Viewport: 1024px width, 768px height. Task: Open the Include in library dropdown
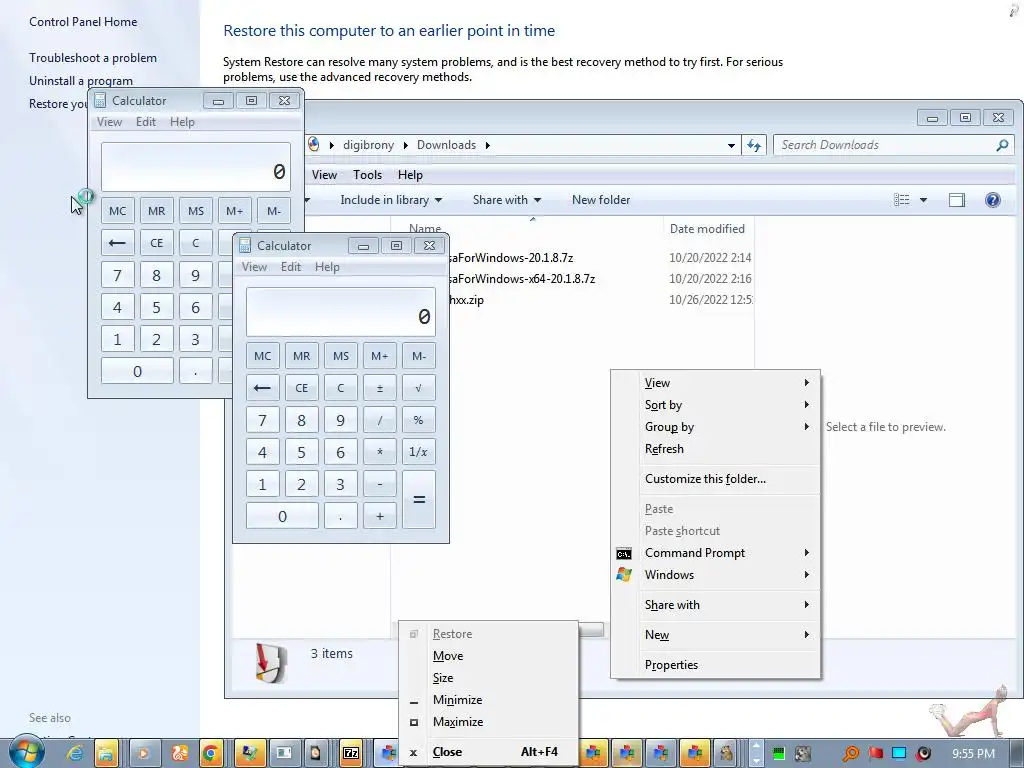click(x=391, y=200)
